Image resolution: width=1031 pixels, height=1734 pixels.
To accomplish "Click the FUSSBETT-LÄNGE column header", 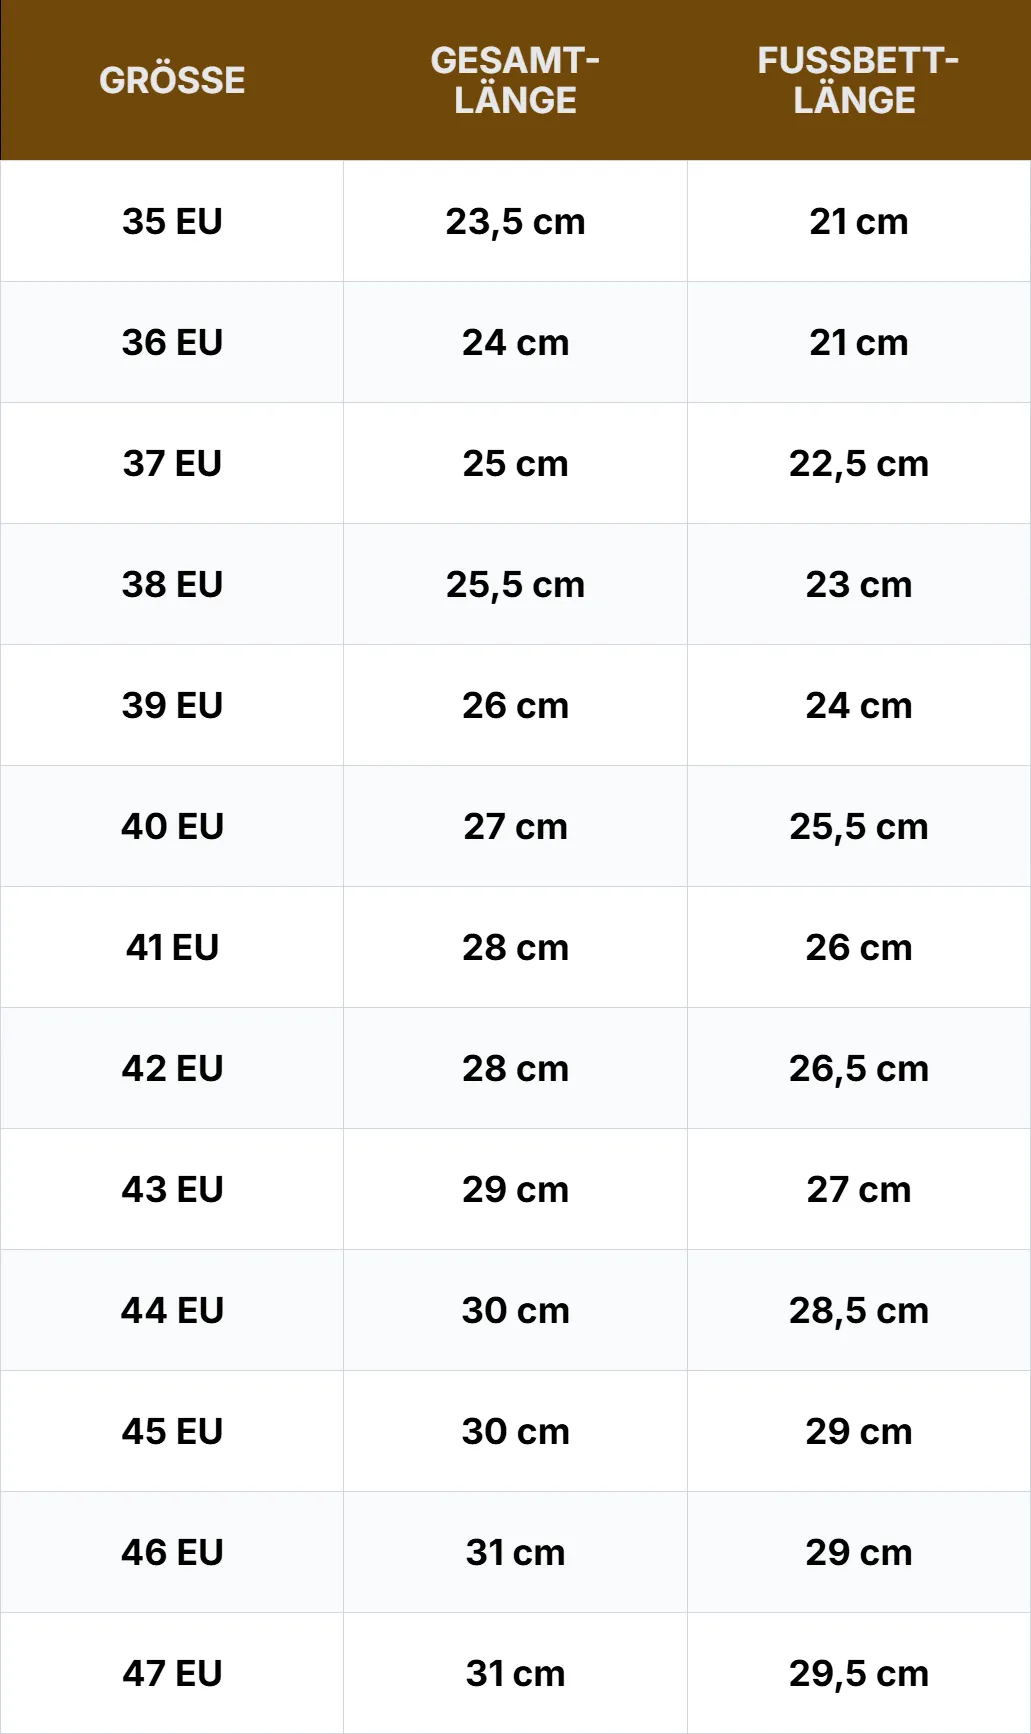I will (858, 80).
